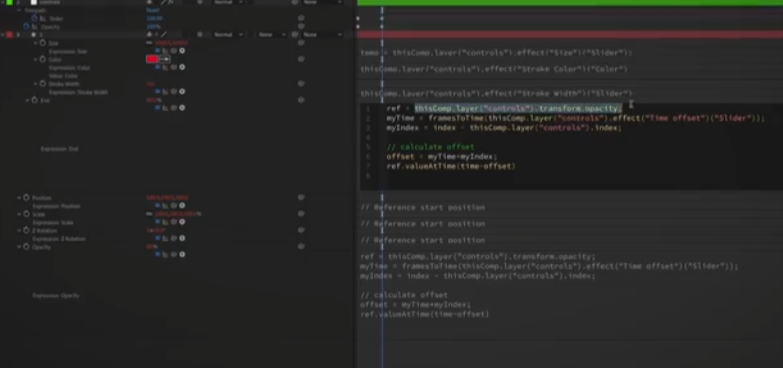Viewport: 783px width, 368px height.
Task: Collapse the Z Rotation property
Action: pos(19,230)
